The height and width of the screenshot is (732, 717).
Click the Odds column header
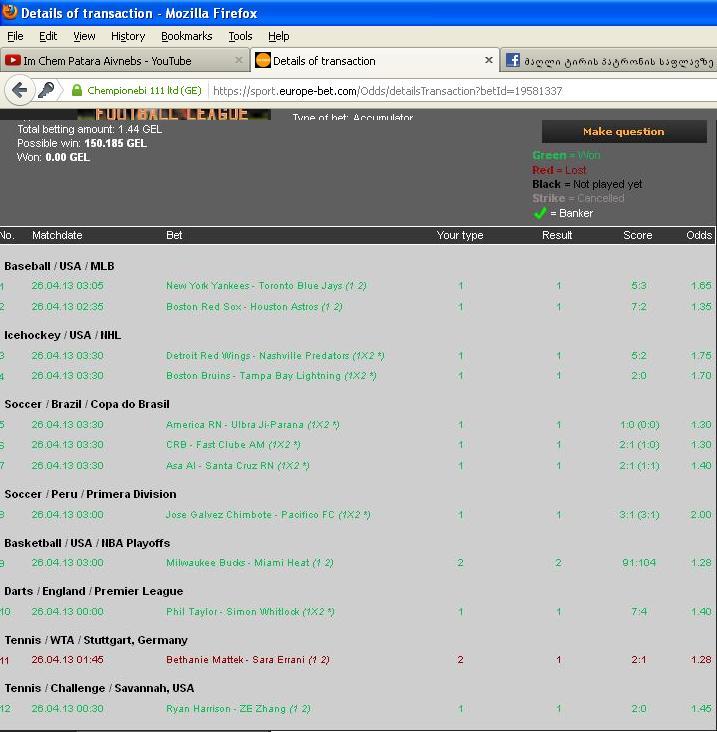click(x=699, y=235)
